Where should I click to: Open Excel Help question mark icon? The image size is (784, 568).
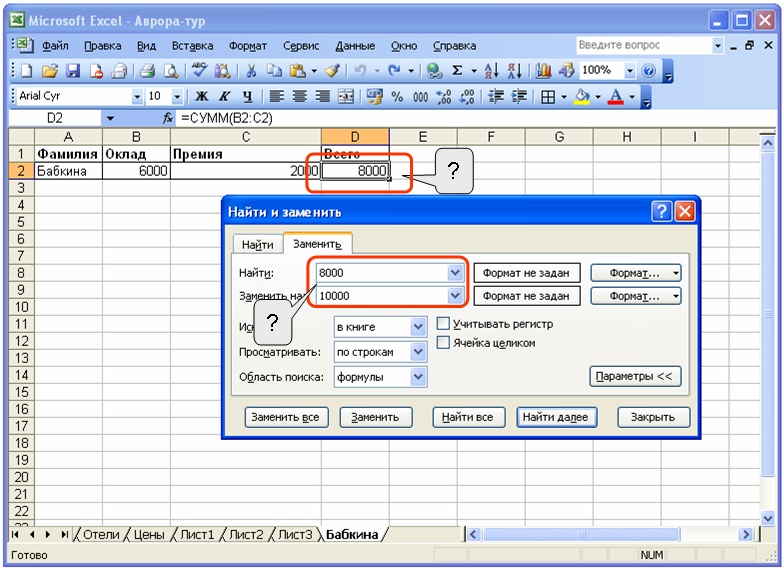pyautogui.click(x=648, y=71)
